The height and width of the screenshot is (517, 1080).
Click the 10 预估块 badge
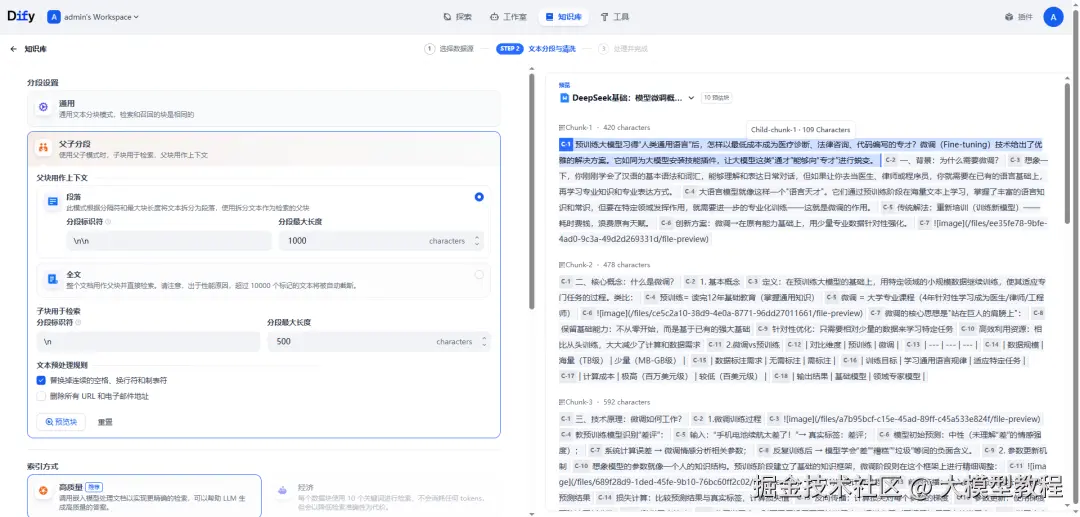click(x=717, y=98)
